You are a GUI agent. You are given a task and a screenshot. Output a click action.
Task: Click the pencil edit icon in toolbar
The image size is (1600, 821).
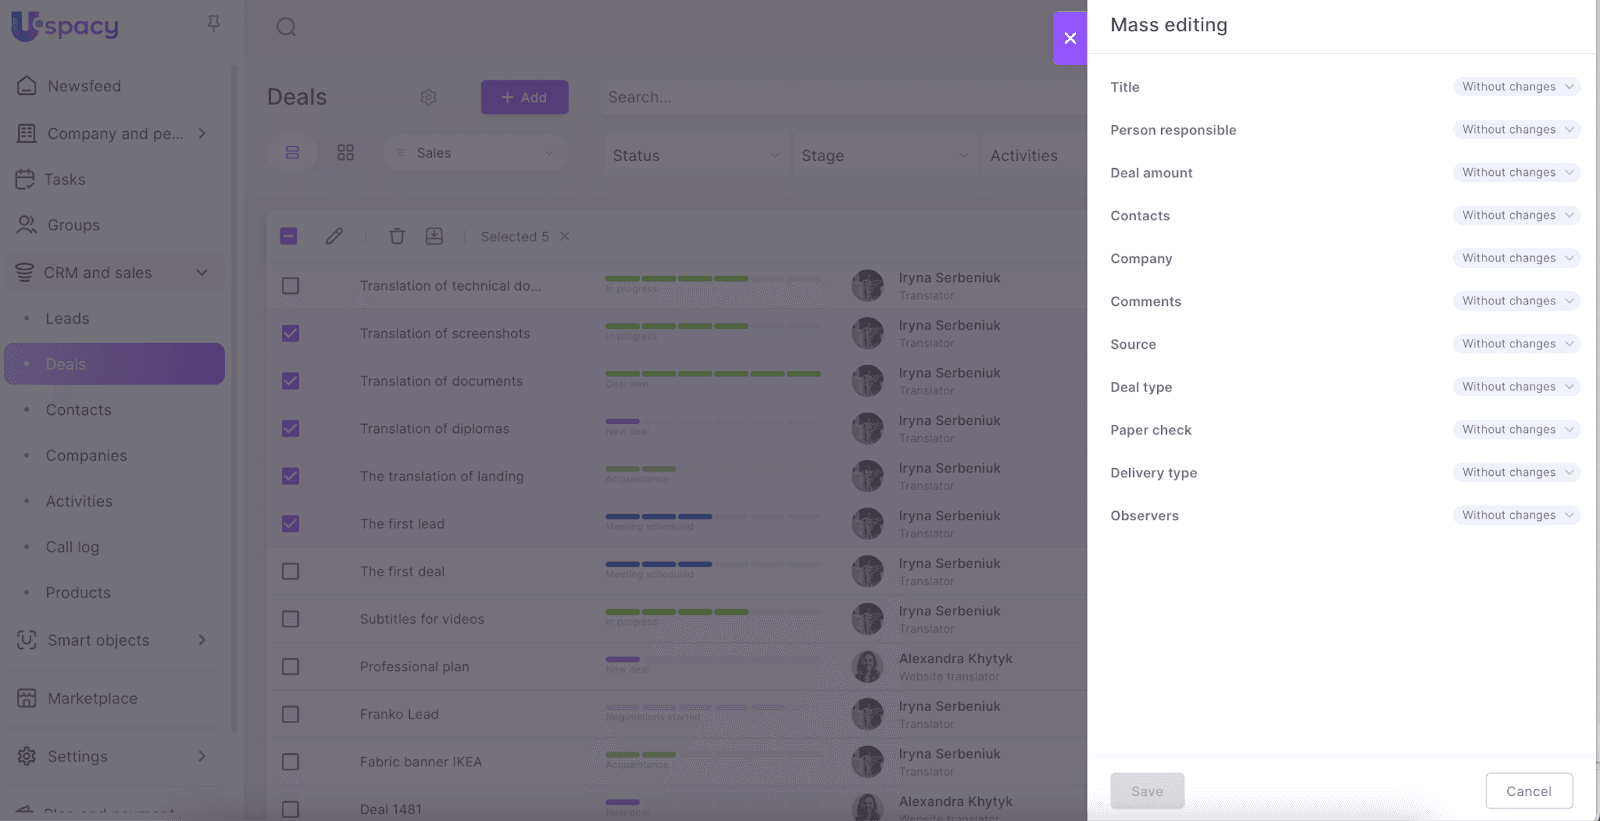tap(334, 236)
